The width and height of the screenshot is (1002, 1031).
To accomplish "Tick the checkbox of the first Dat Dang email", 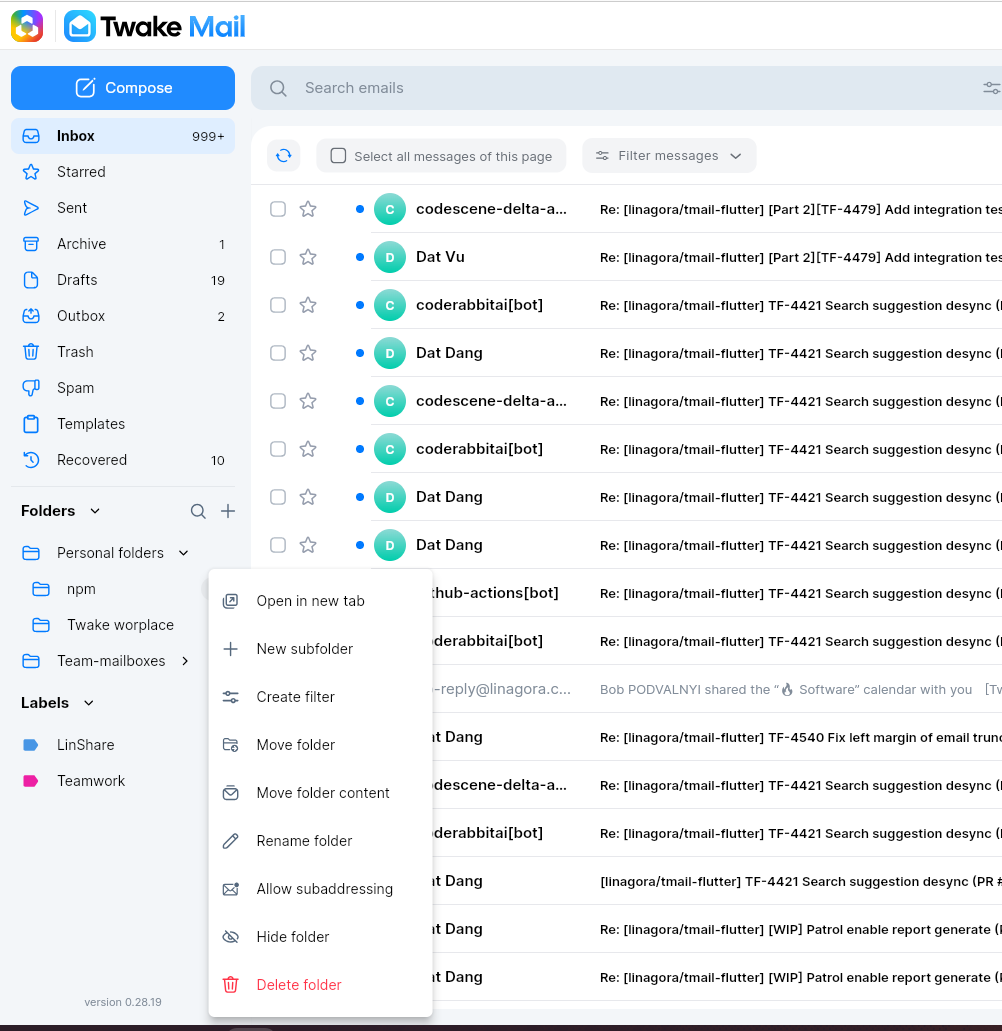I will click(278, 353).
